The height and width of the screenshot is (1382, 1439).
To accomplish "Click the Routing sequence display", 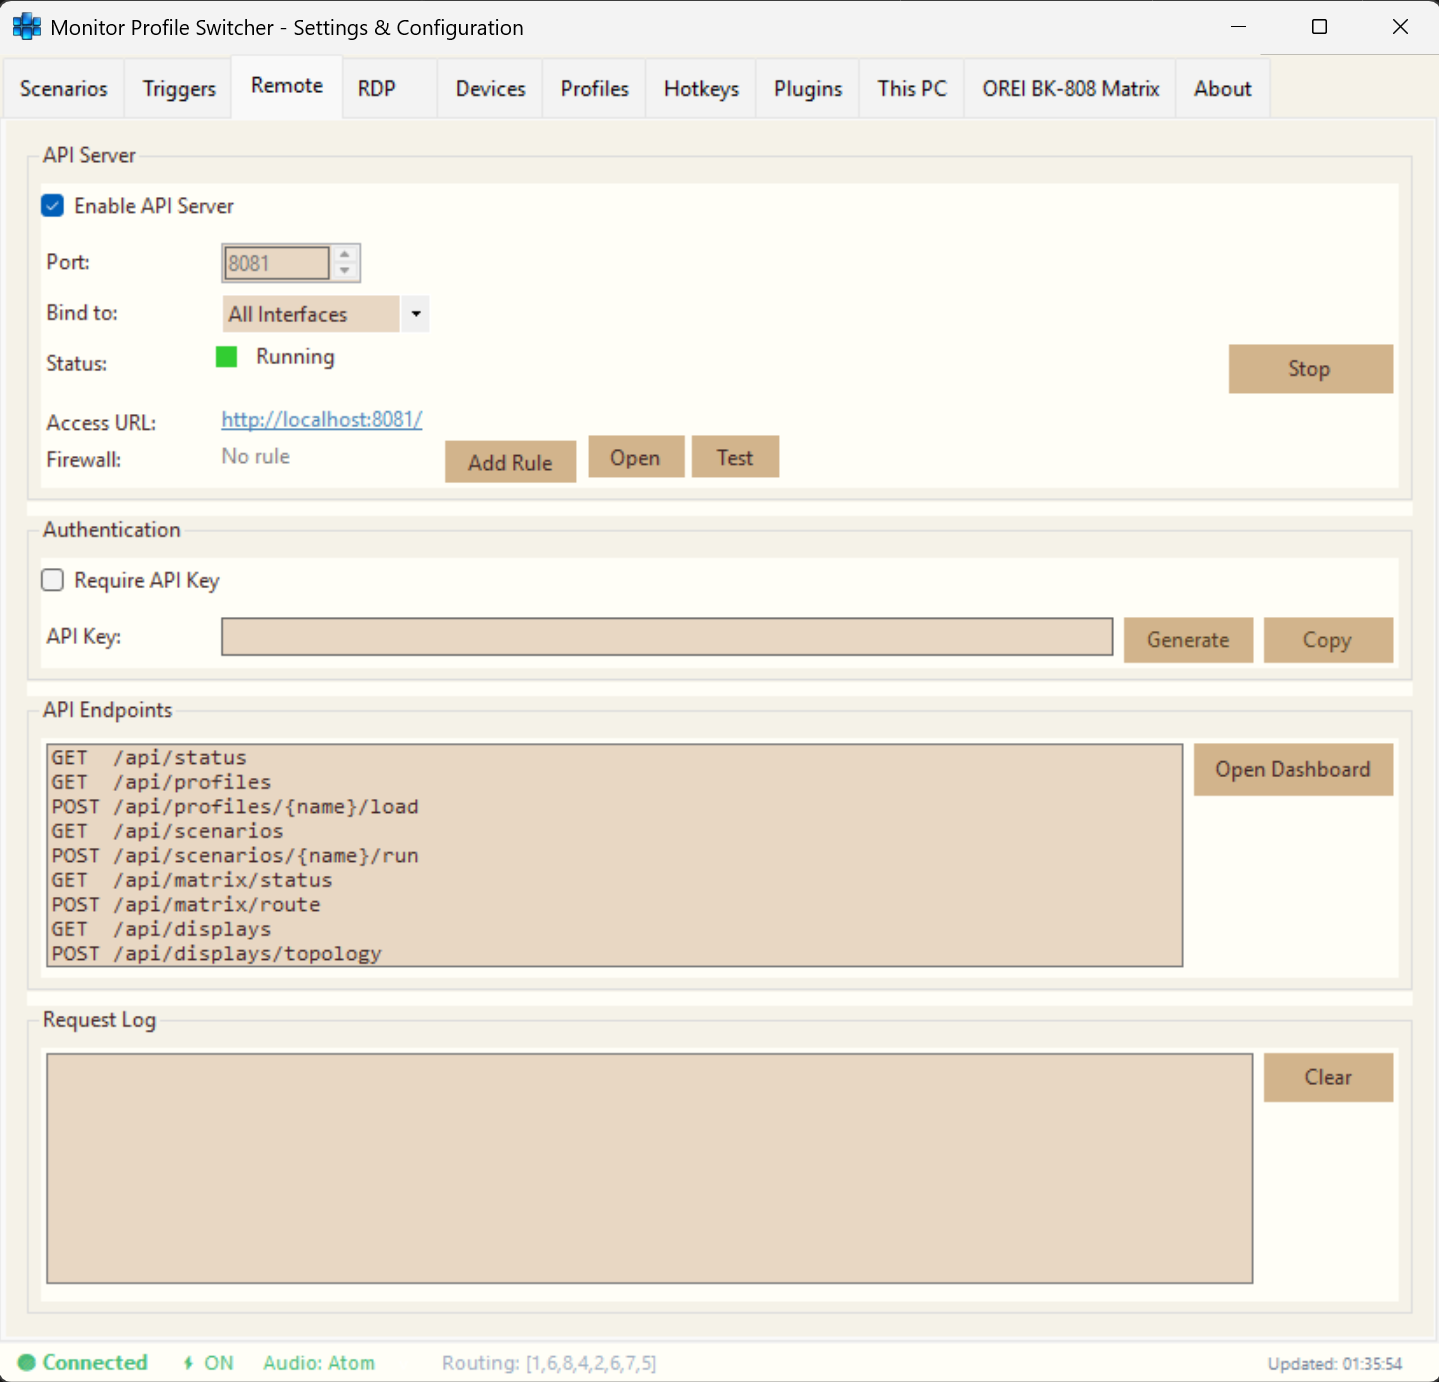I will [x=548, y=1362].
